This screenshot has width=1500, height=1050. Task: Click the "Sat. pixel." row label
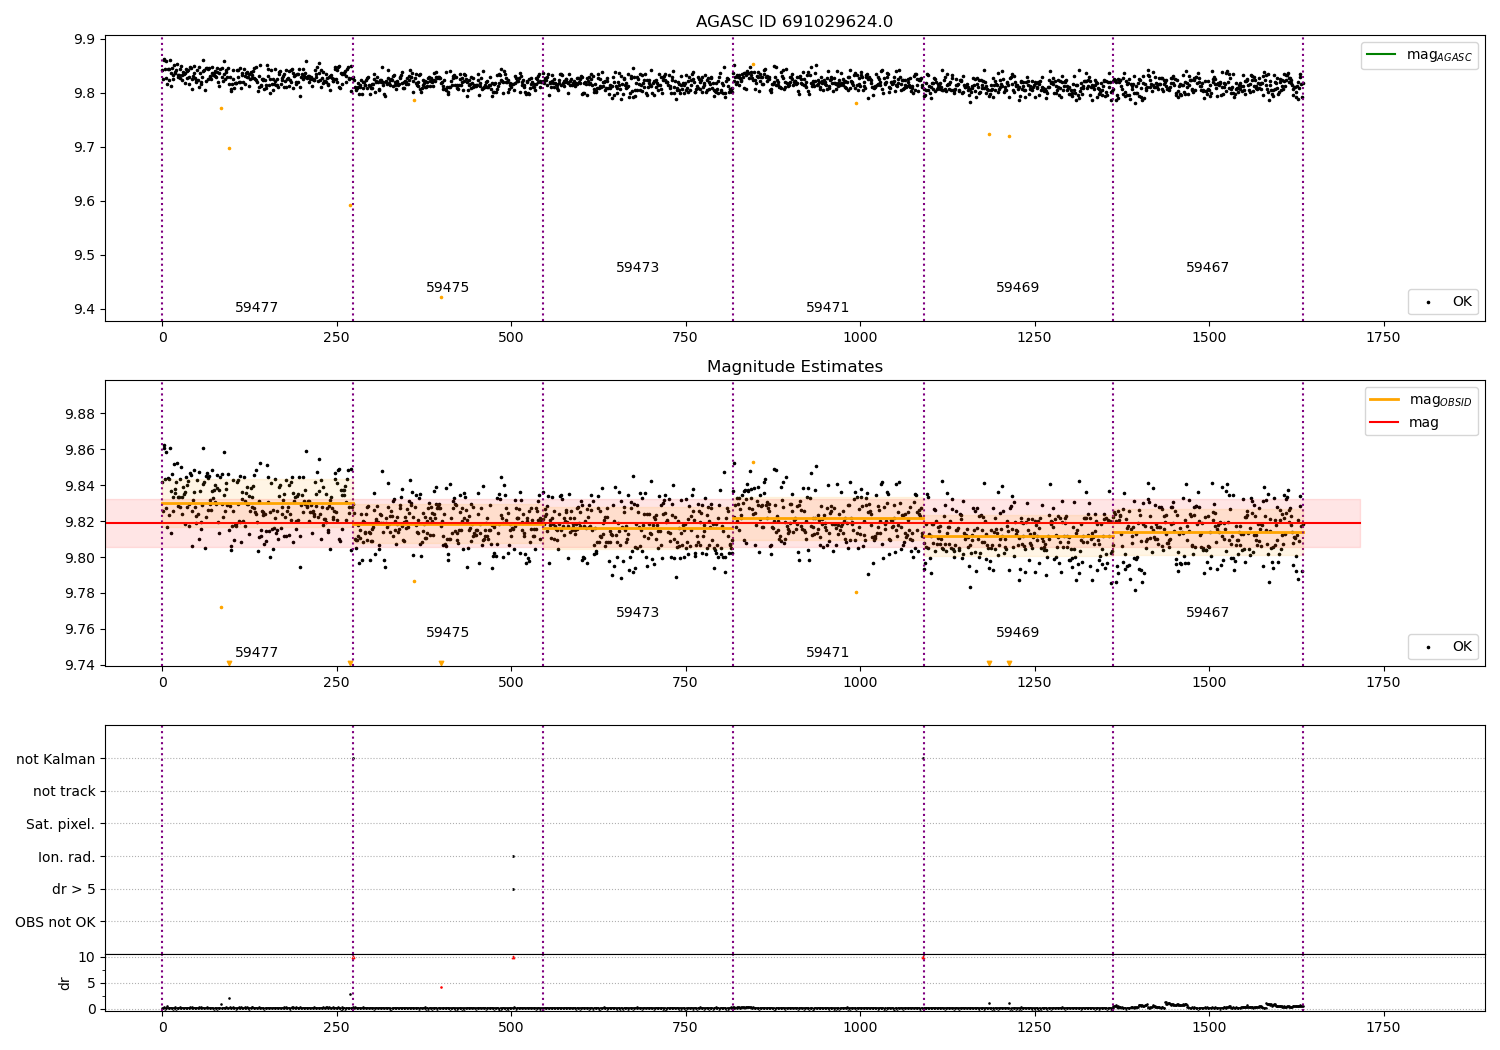pyautogui.click(x=61, y=824)
